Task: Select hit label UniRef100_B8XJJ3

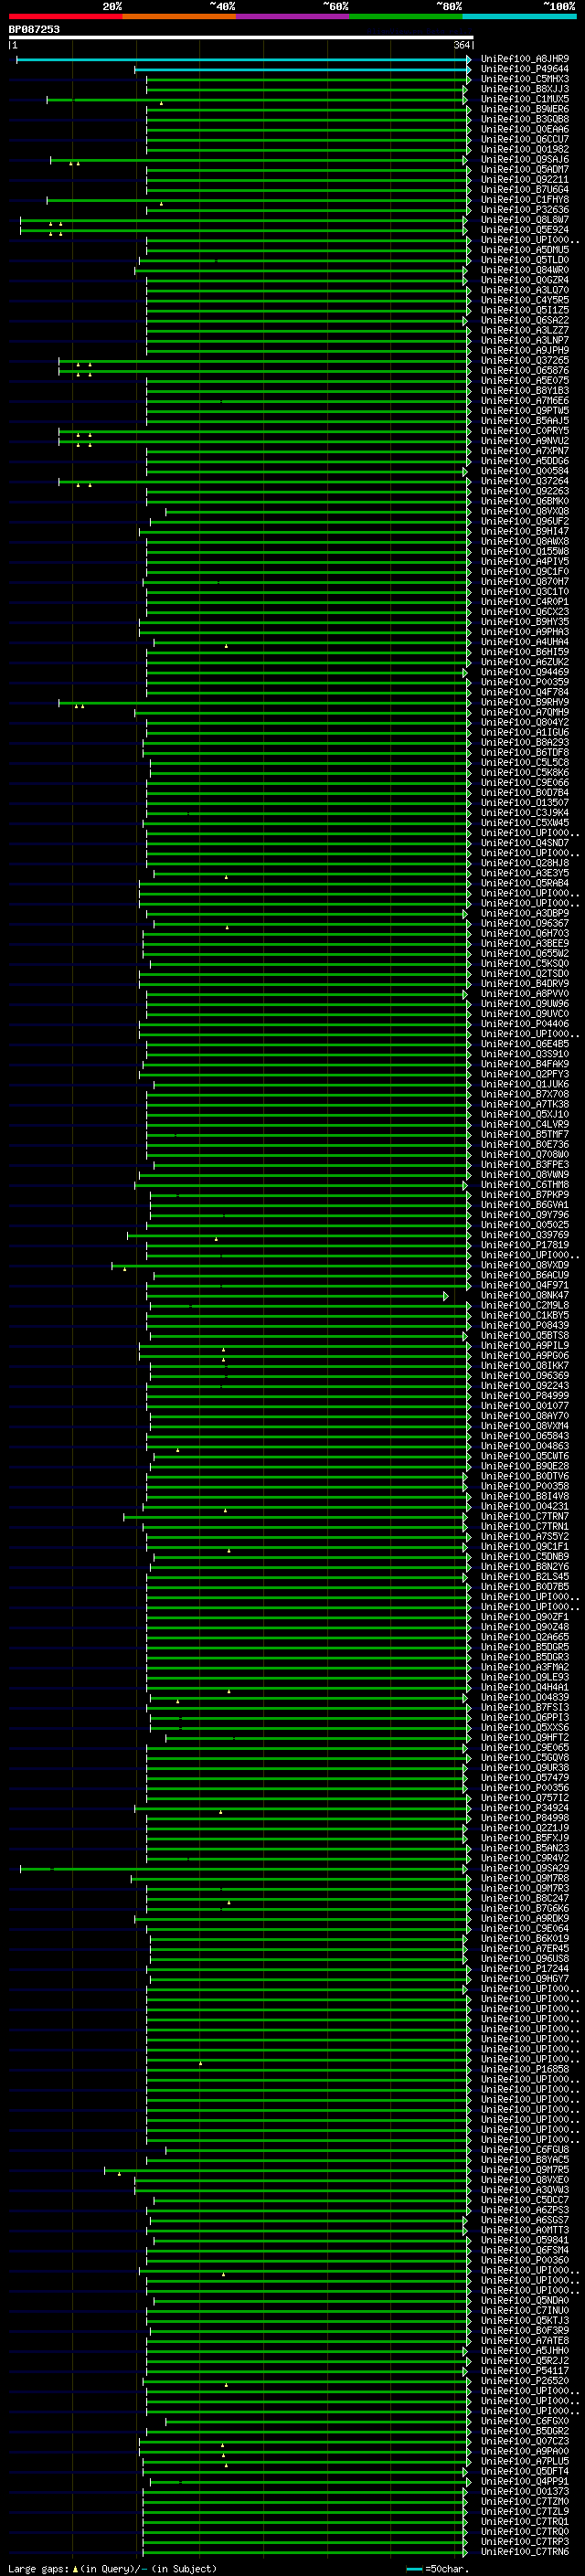Action: point(525,89)
